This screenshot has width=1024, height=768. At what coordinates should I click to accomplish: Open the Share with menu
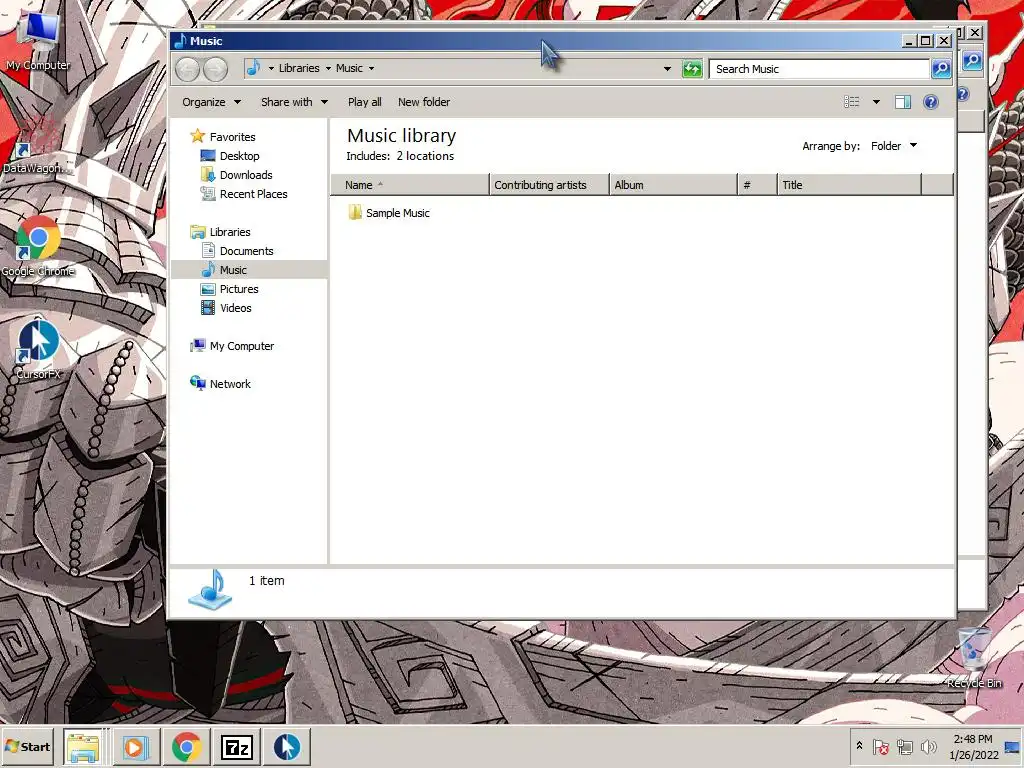click(x=295, y=102)
